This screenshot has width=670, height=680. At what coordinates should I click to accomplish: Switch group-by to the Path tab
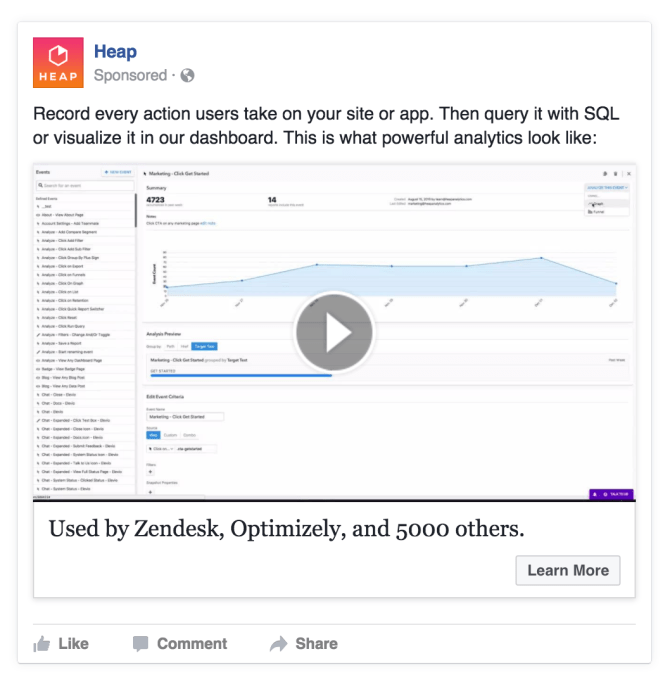[x=168, y=346]
